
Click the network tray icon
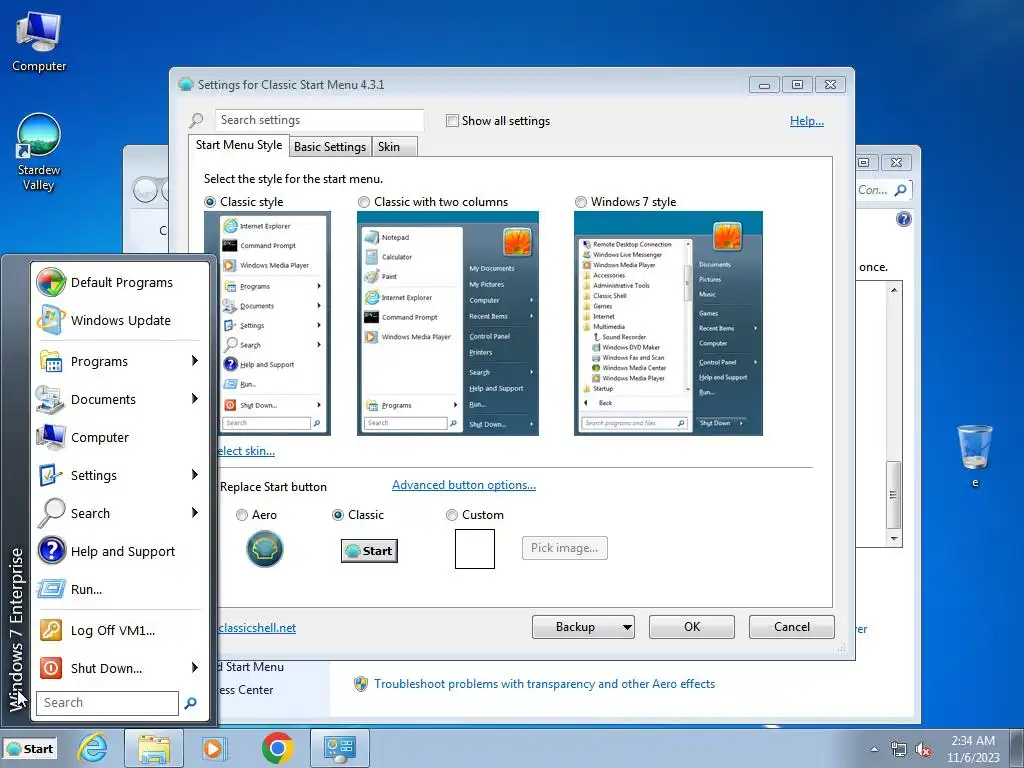pos(899,750)
